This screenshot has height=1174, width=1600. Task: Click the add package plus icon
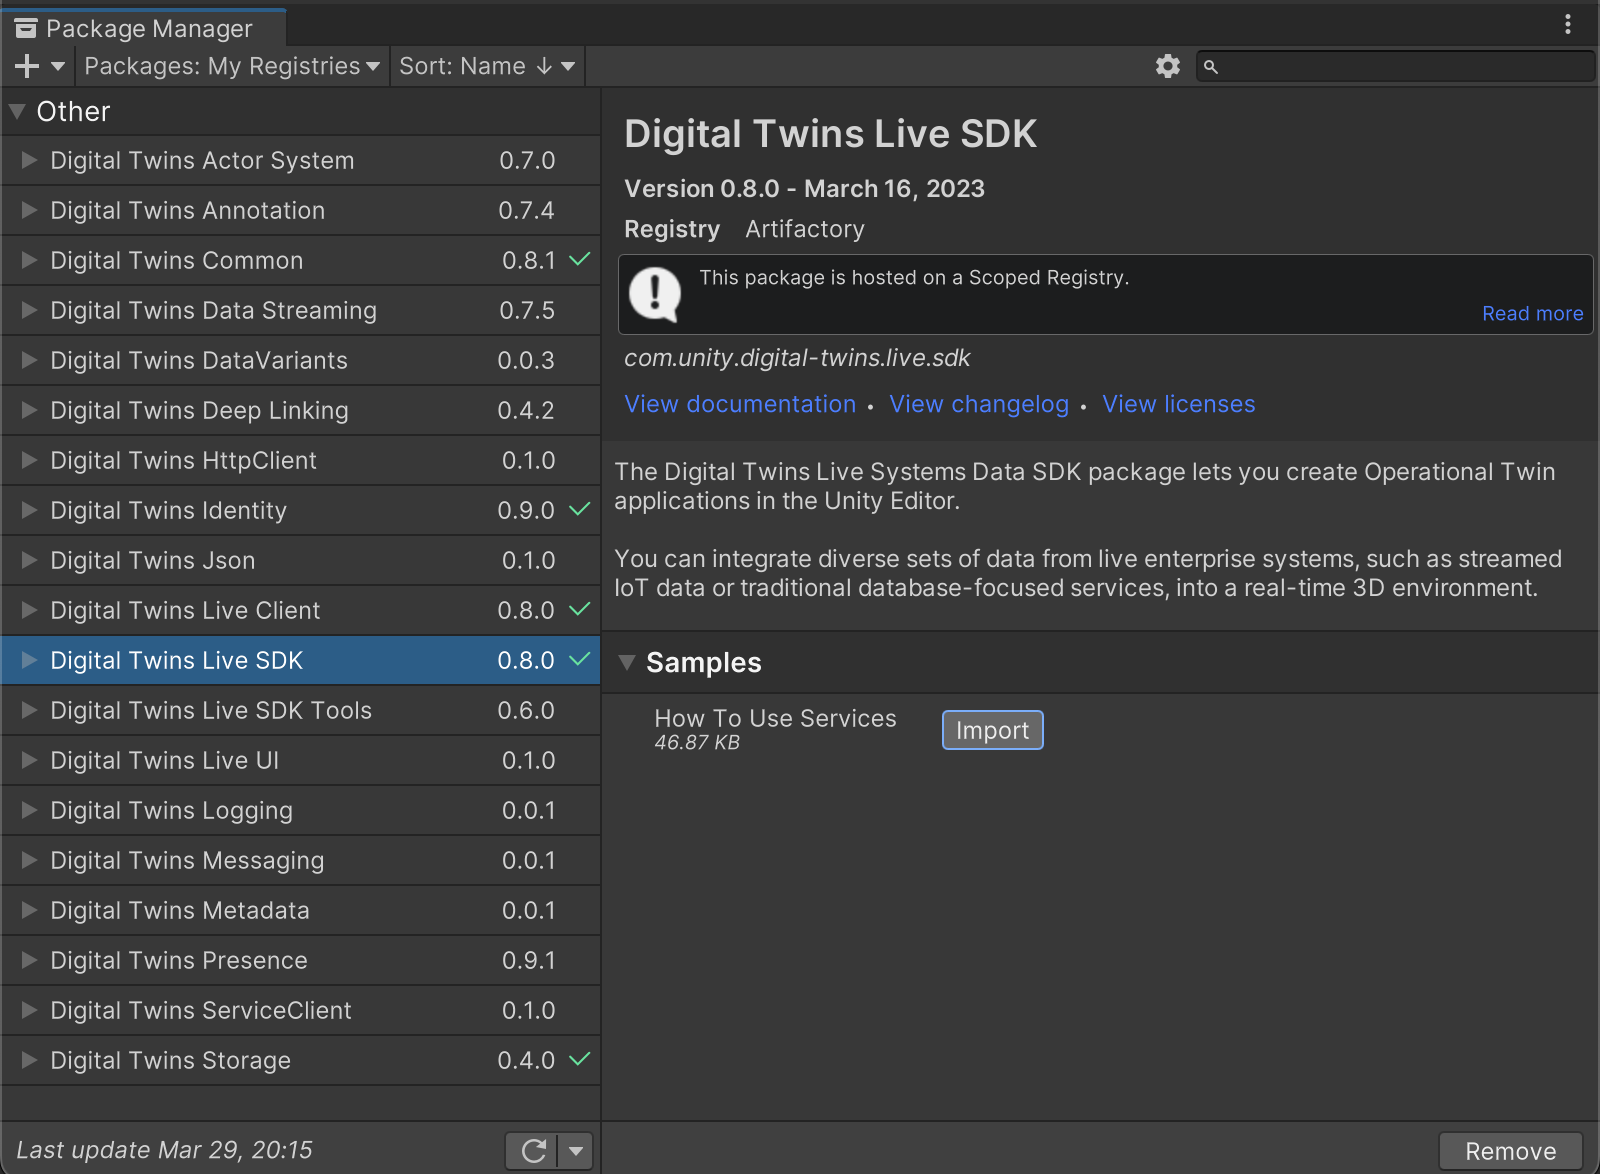tap(27, 66)
